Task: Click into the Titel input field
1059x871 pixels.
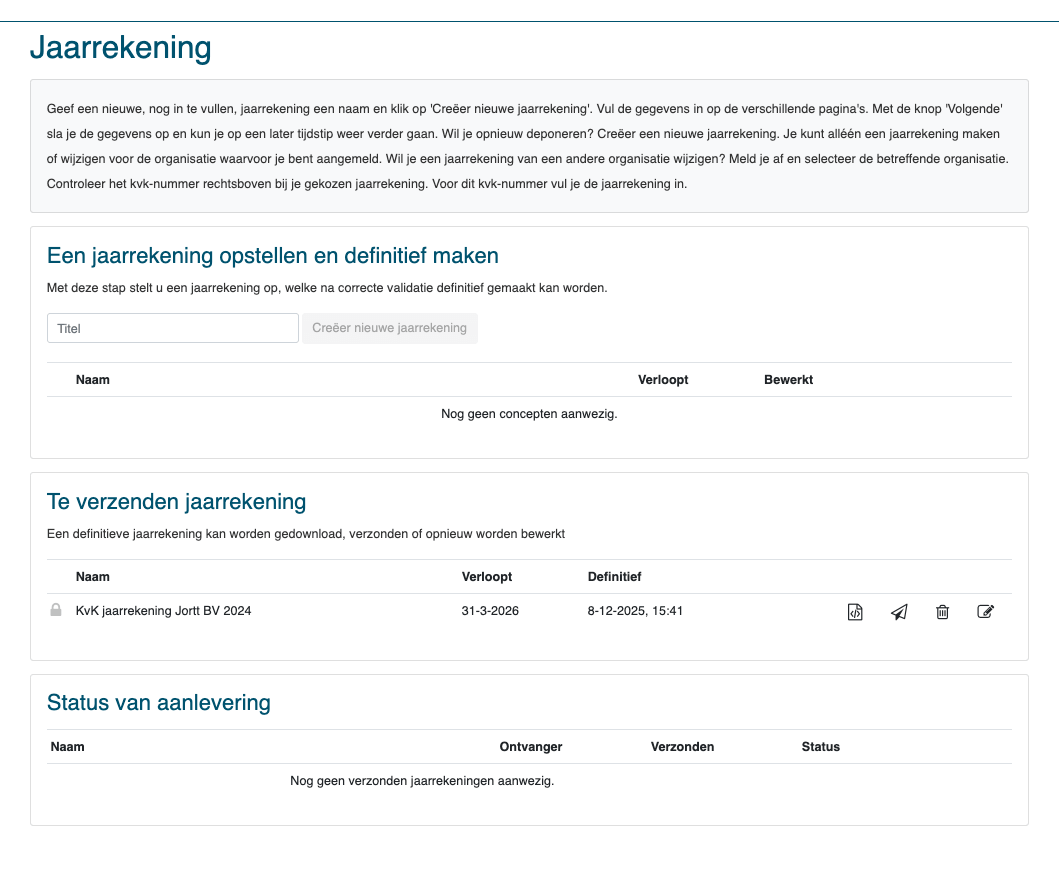Action: [173, 328]
